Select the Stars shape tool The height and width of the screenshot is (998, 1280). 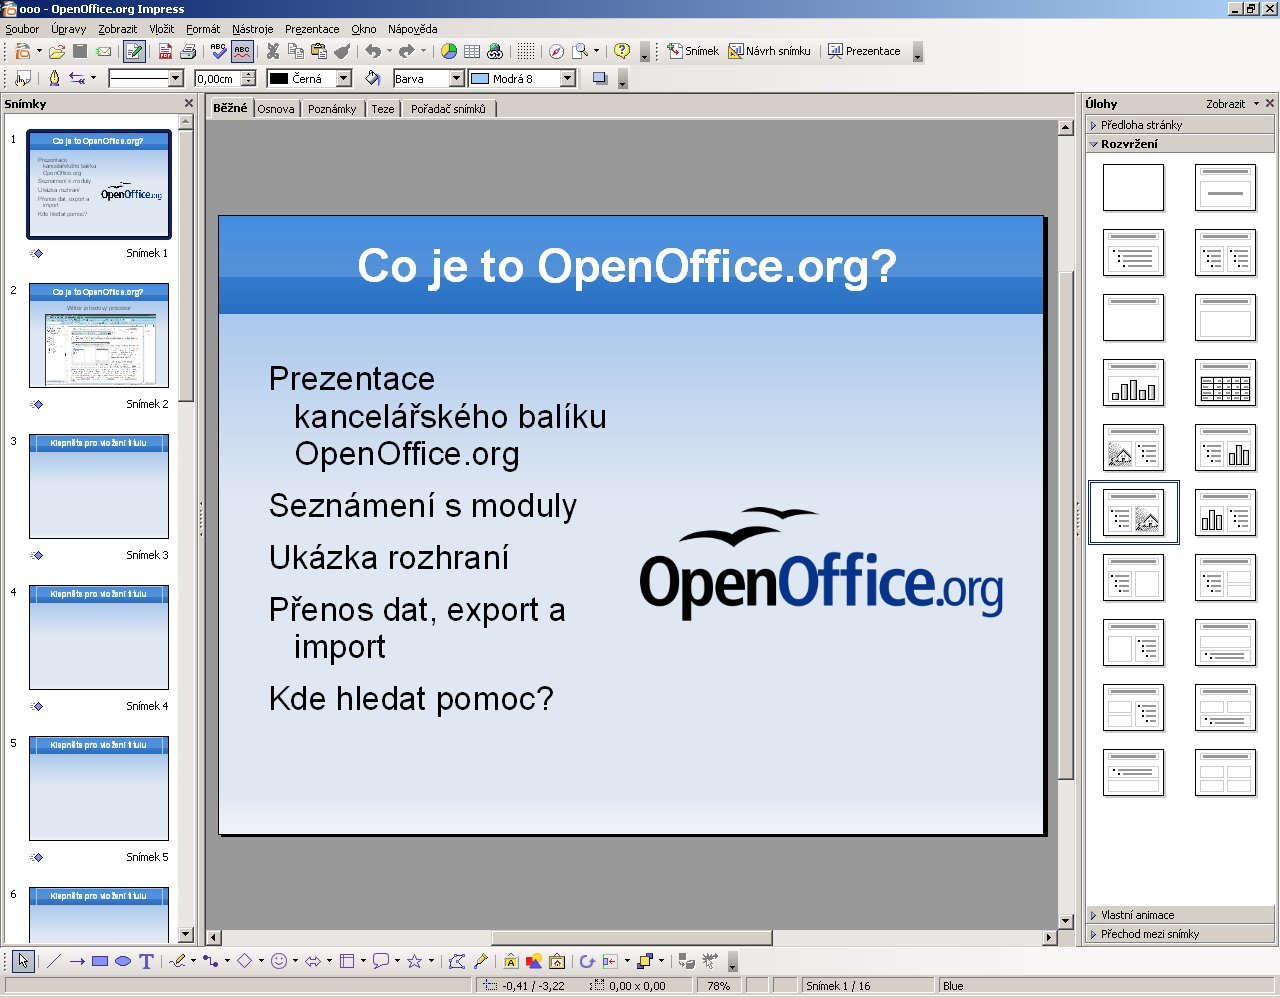415,961
